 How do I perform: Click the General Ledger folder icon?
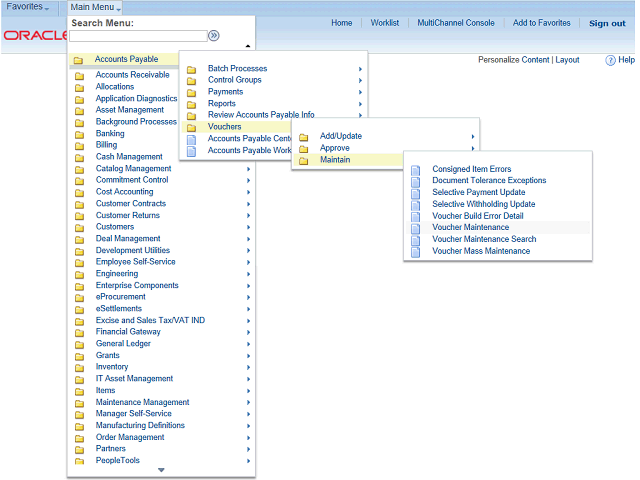pos(80,345)
